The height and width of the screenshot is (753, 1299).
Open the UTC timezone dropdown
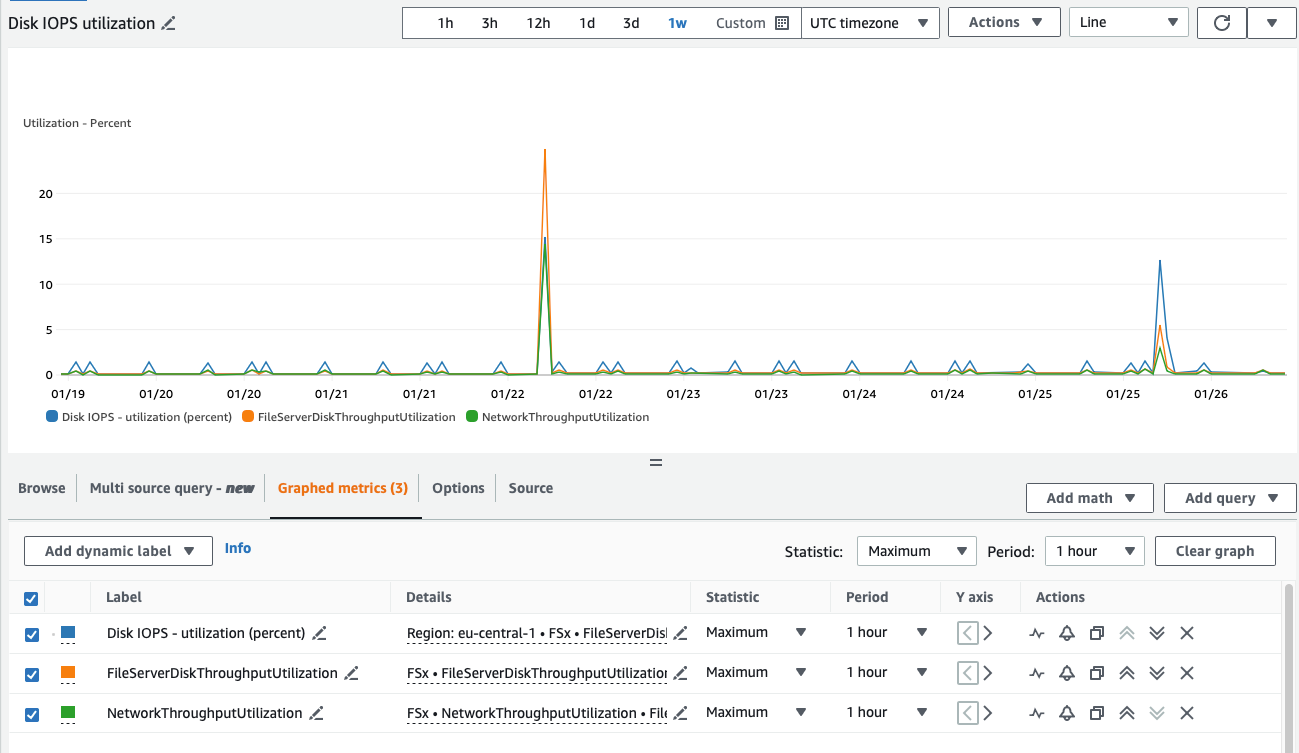[x=869, y=23]
